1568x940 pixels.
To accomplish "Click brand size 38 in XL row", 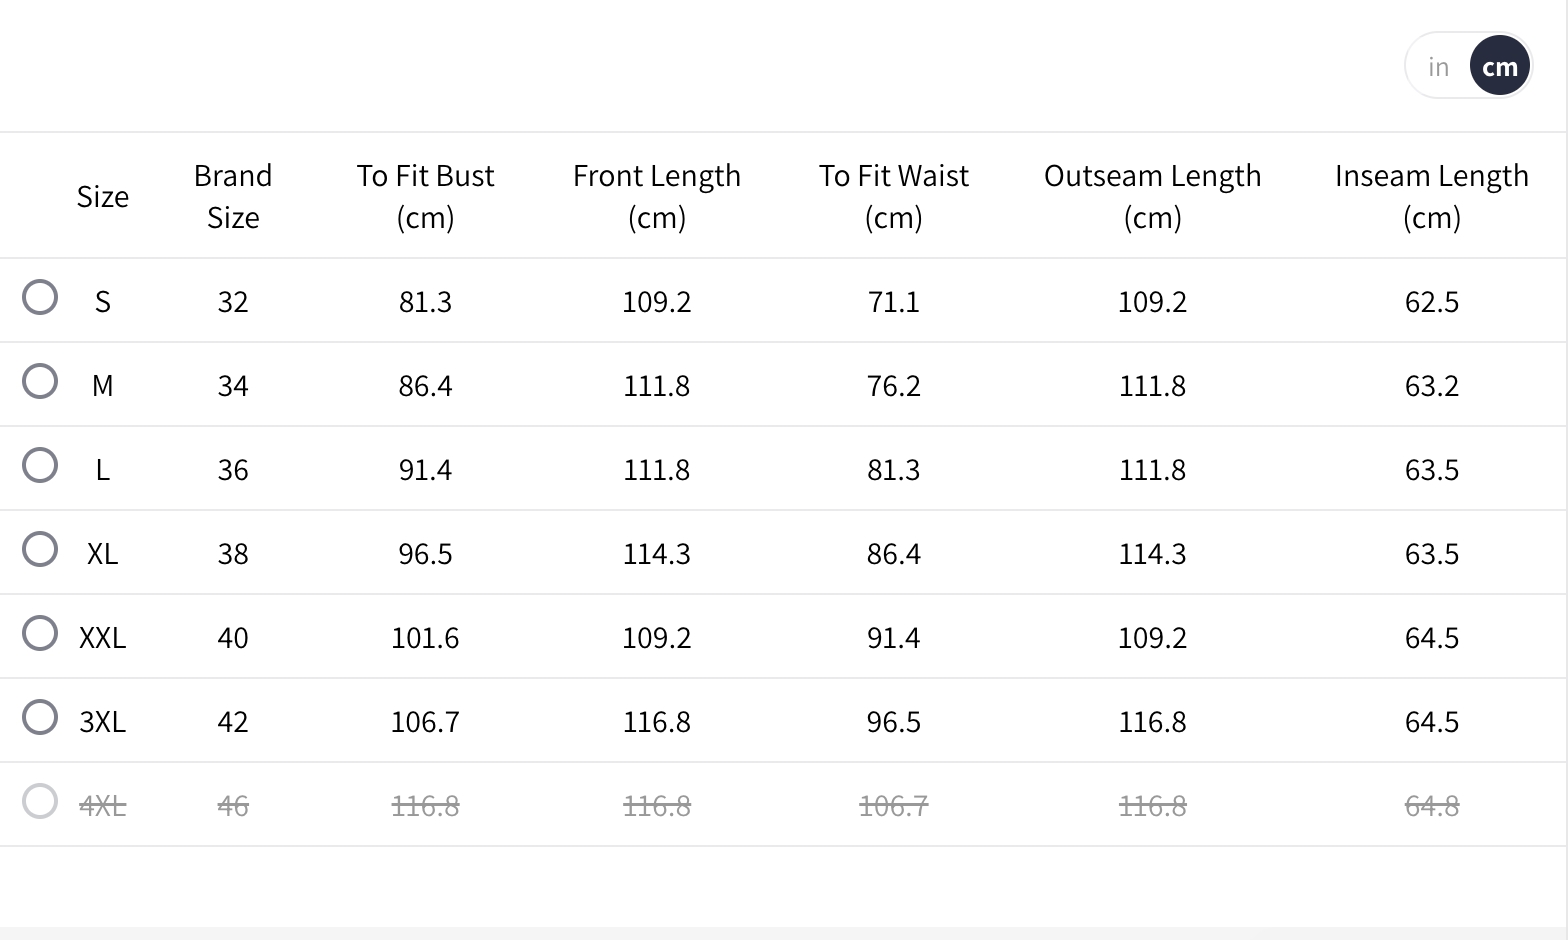I will (x=233, y=554).
